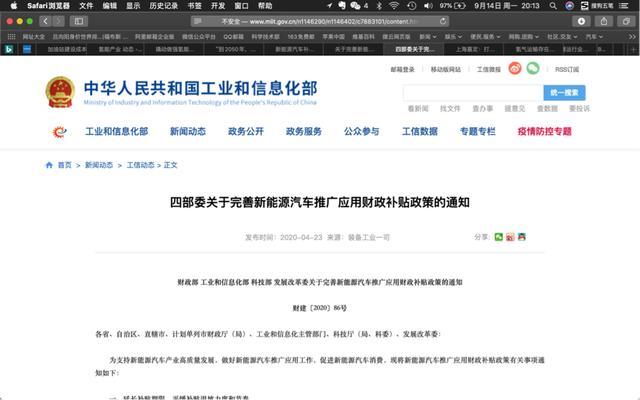Image resolution: width=640 pixels, height=400 pixels.
Task: Expand the 新闻 bookmarks folder
Action: [427, 37]
